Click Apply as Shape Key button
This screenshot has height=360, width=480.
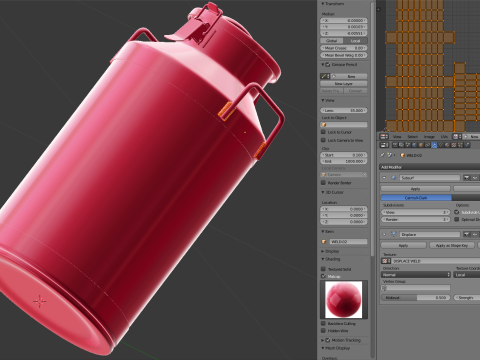pyautogui.click(x=452, y=245)
